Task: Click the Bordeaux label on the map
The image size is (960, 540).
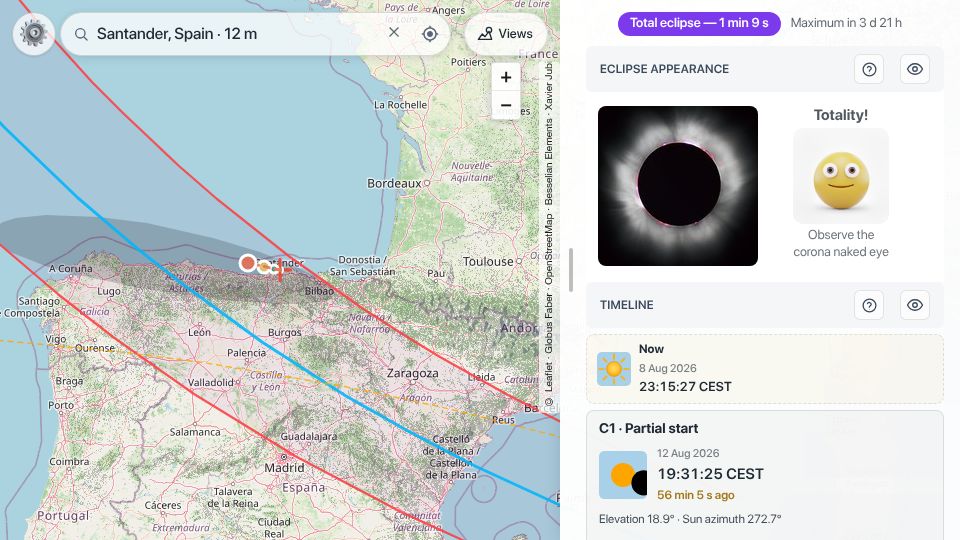Action: click(394, 183)
